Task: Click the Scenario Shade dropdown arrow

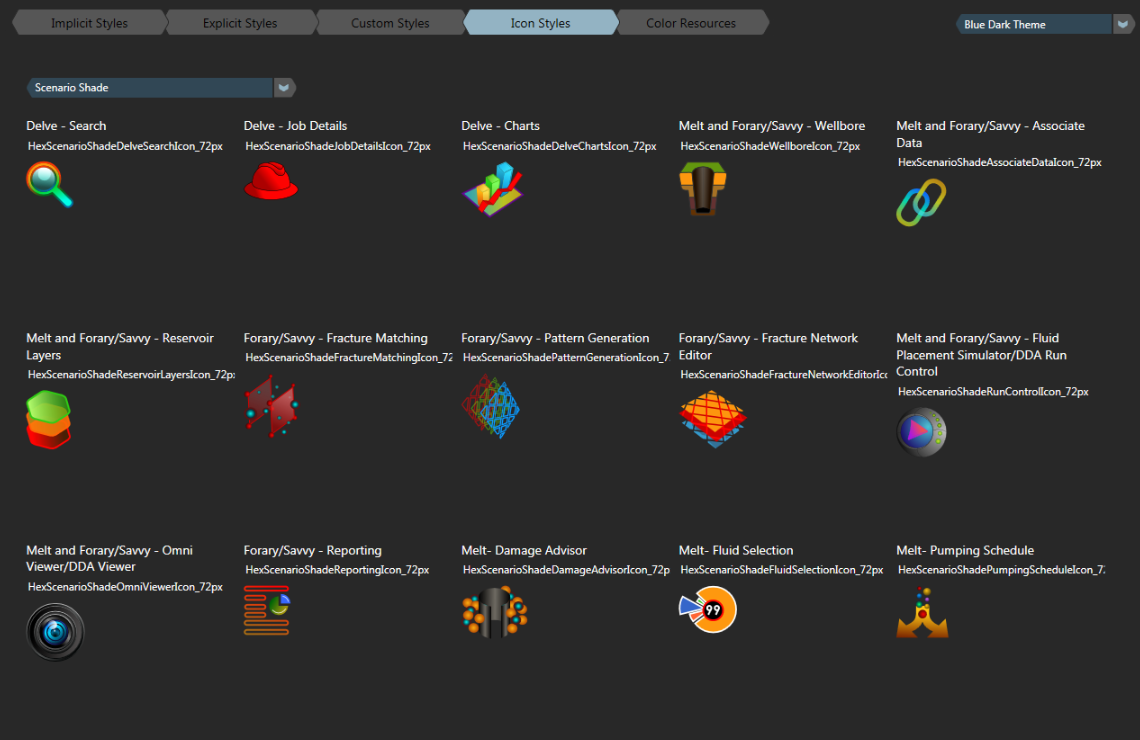Action: tap(284, 88)
